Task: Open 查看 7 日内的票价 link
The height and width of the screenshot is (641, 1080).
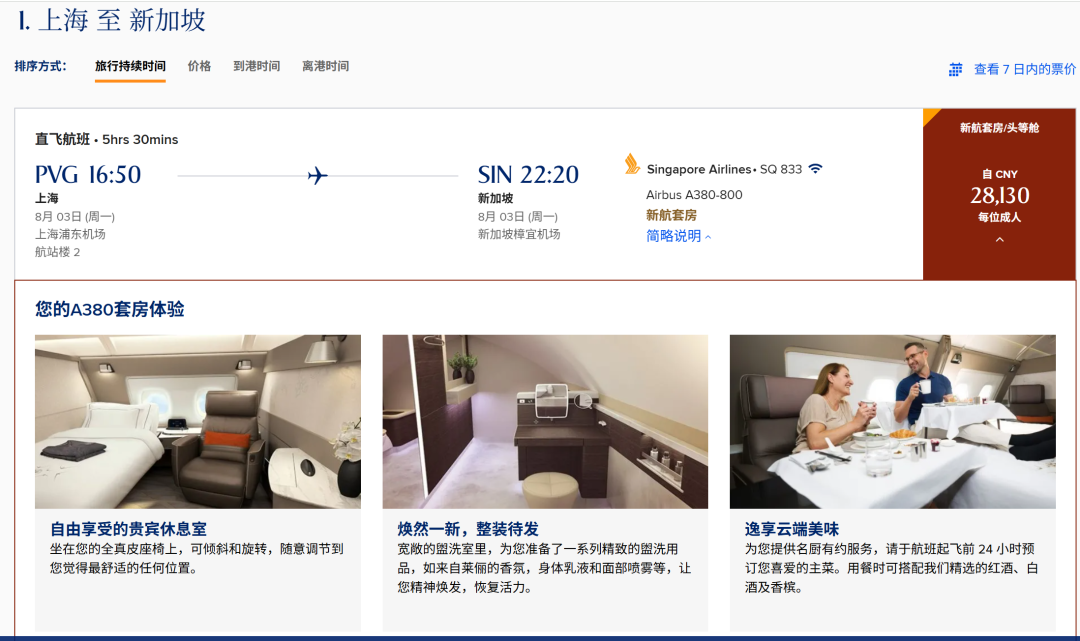Action: point(1024,70)
